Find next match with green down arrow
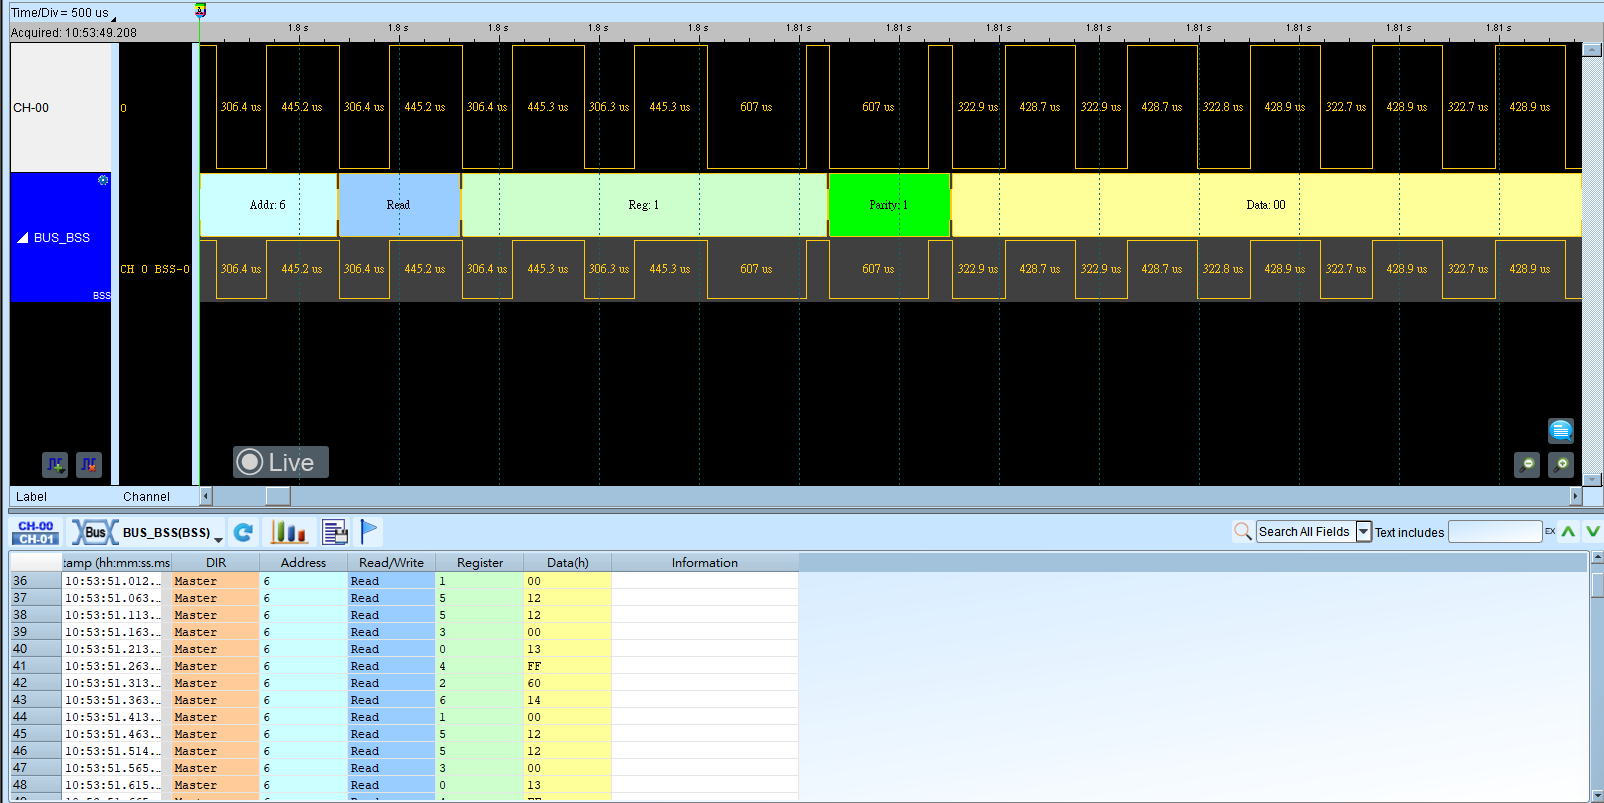The image size is (1604, 803). 1593,531
